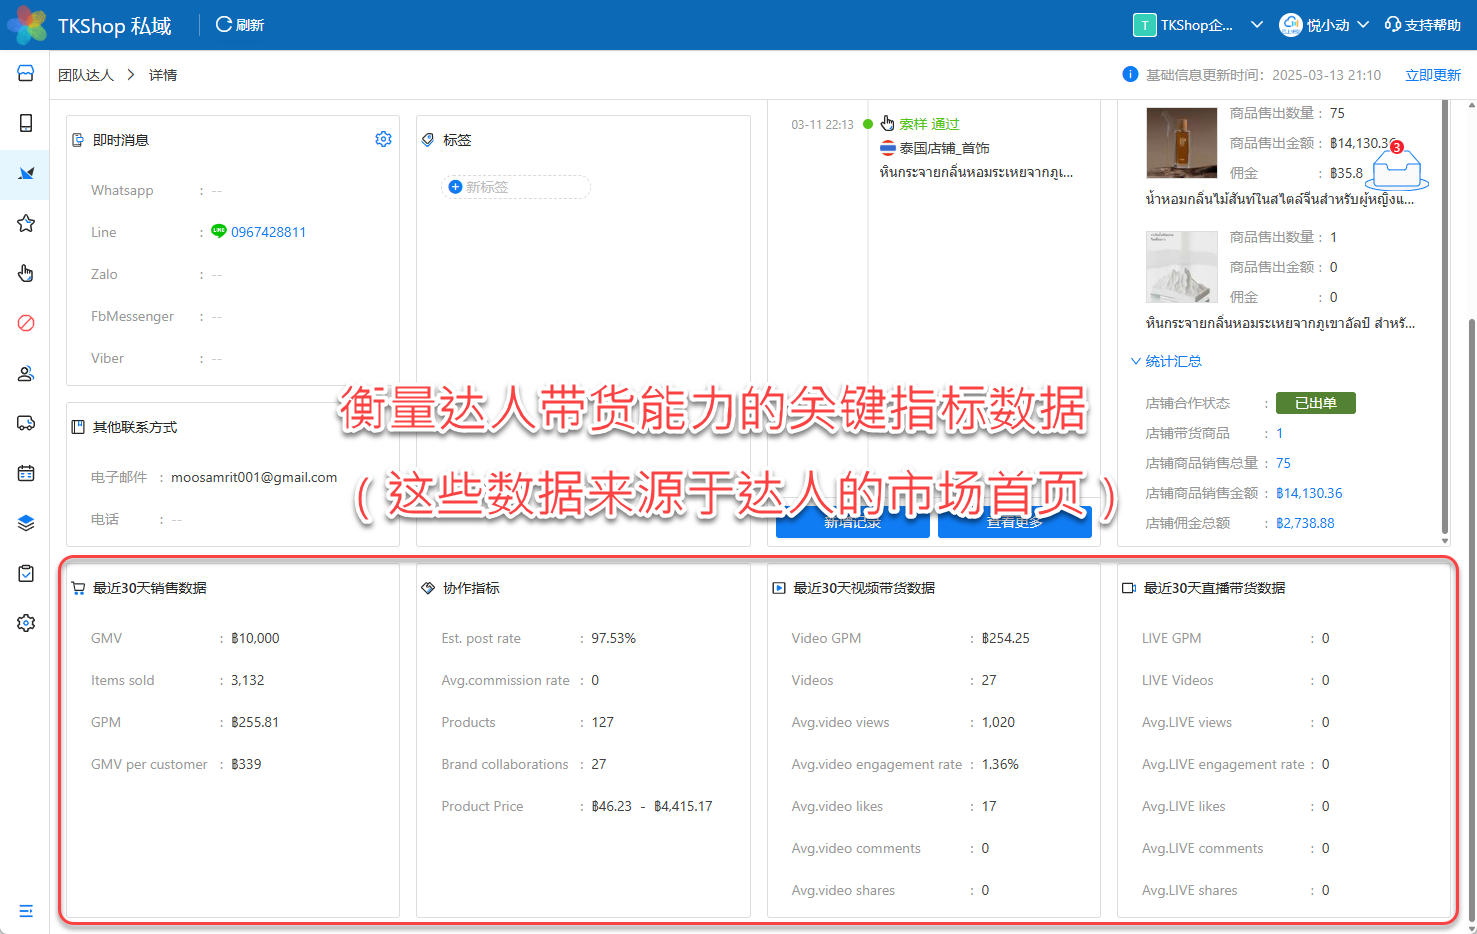Viewport: 1477px width, 934px height.
Task: Open the calendar icon in sidebar
Action: [x=26, y=473]
